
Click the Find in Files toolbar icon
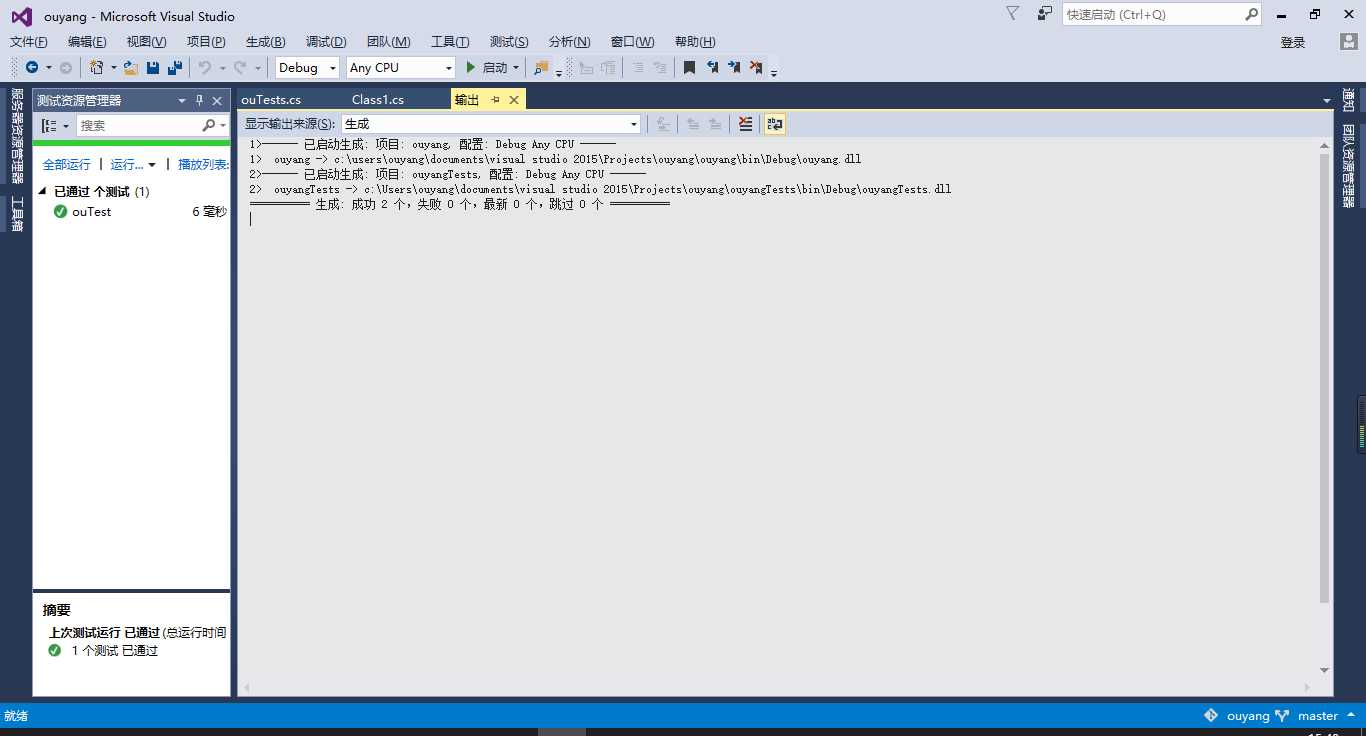(541, 67)
